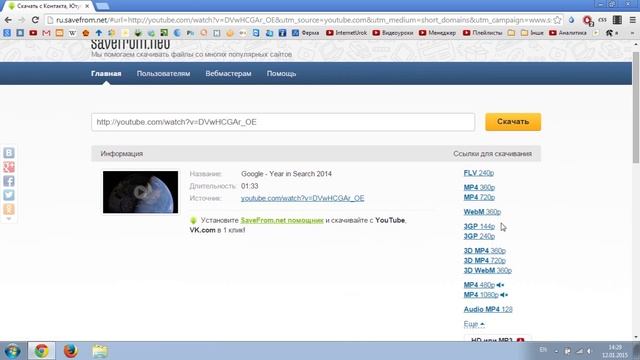Screen dimensions: 640x360
Task: Open the Пользователям navigation tab
Action: pyautogui.click(x=163, y=73)
